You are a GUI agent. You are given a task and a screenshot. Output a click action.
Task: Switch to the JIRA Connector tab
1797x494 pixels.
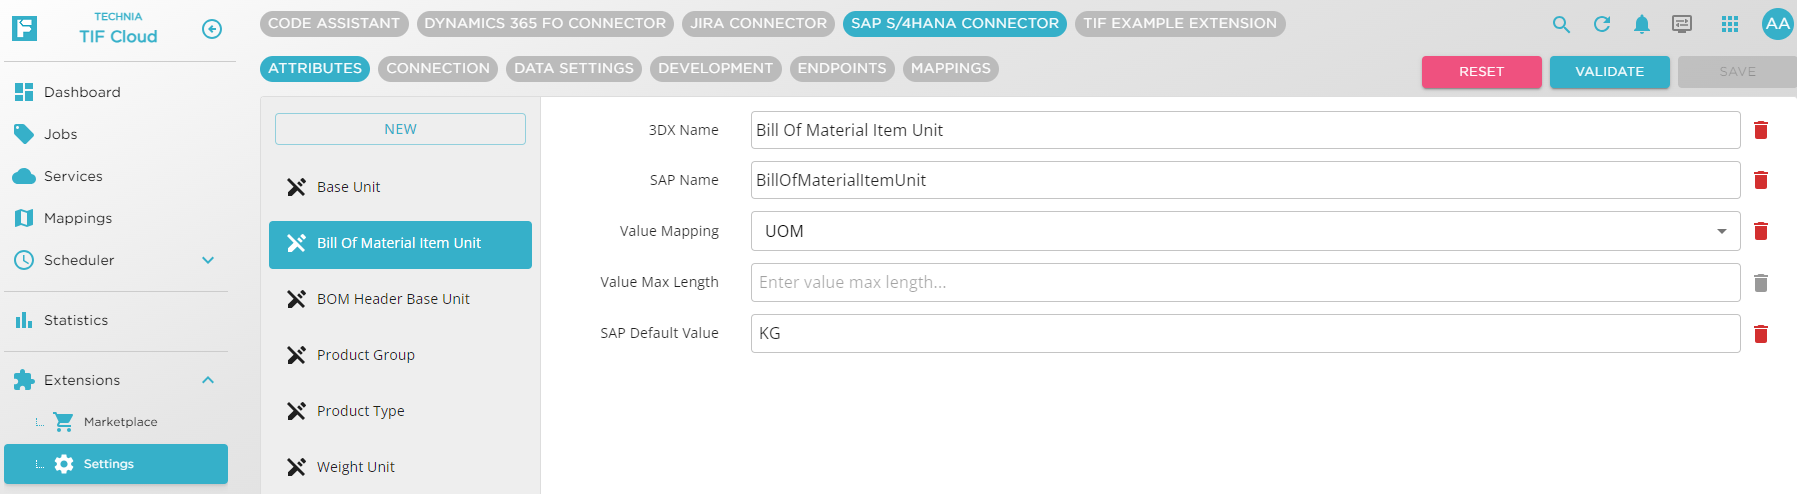click(759, 23)
